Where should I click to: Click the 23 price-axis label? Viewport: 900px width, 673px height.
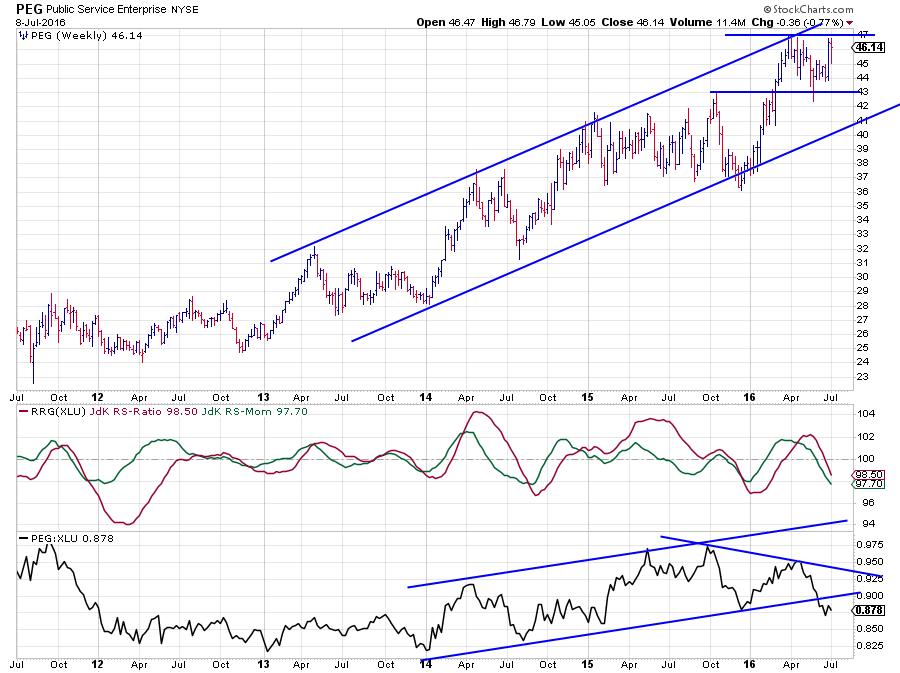[x=862, y=377]
